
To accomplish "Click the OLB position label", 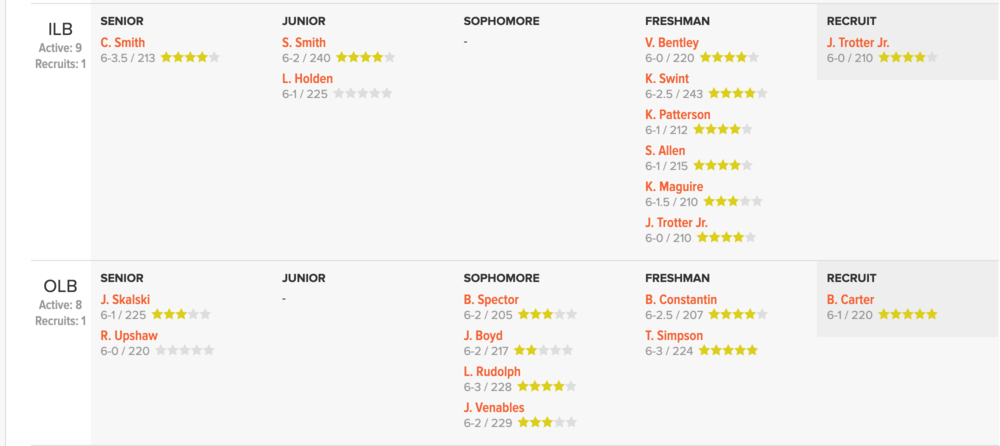I will pyautogui.click(x=61, y=286).
